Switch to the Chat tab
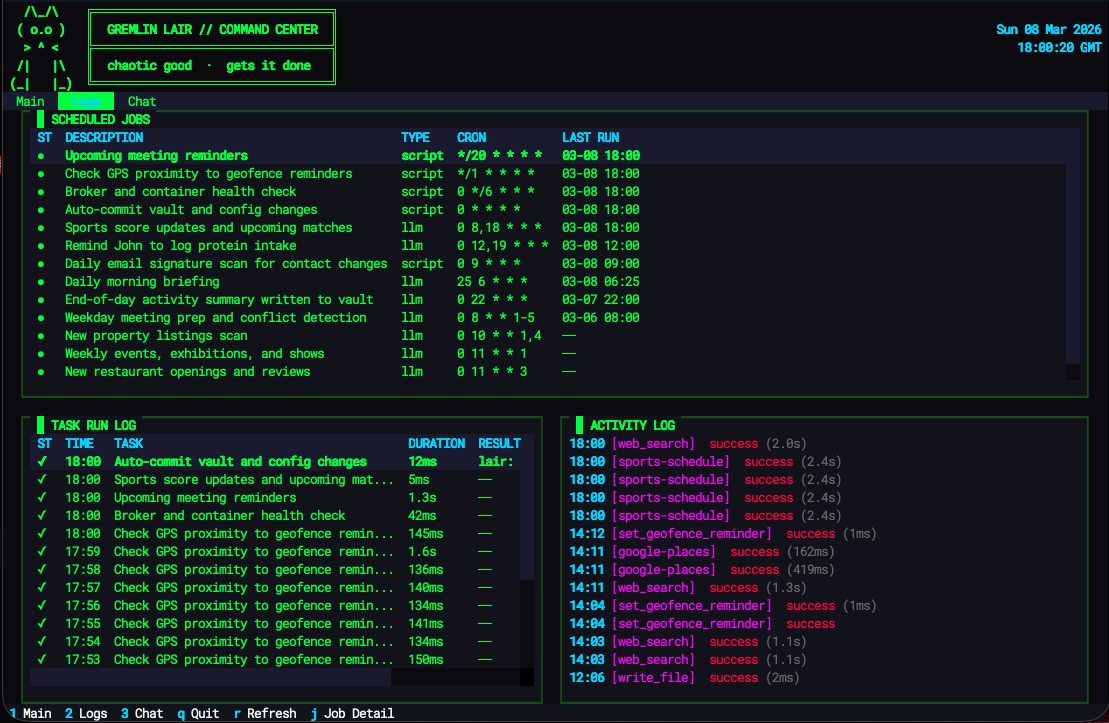This screenshot has width=1109, height=723. coord(141,101)
